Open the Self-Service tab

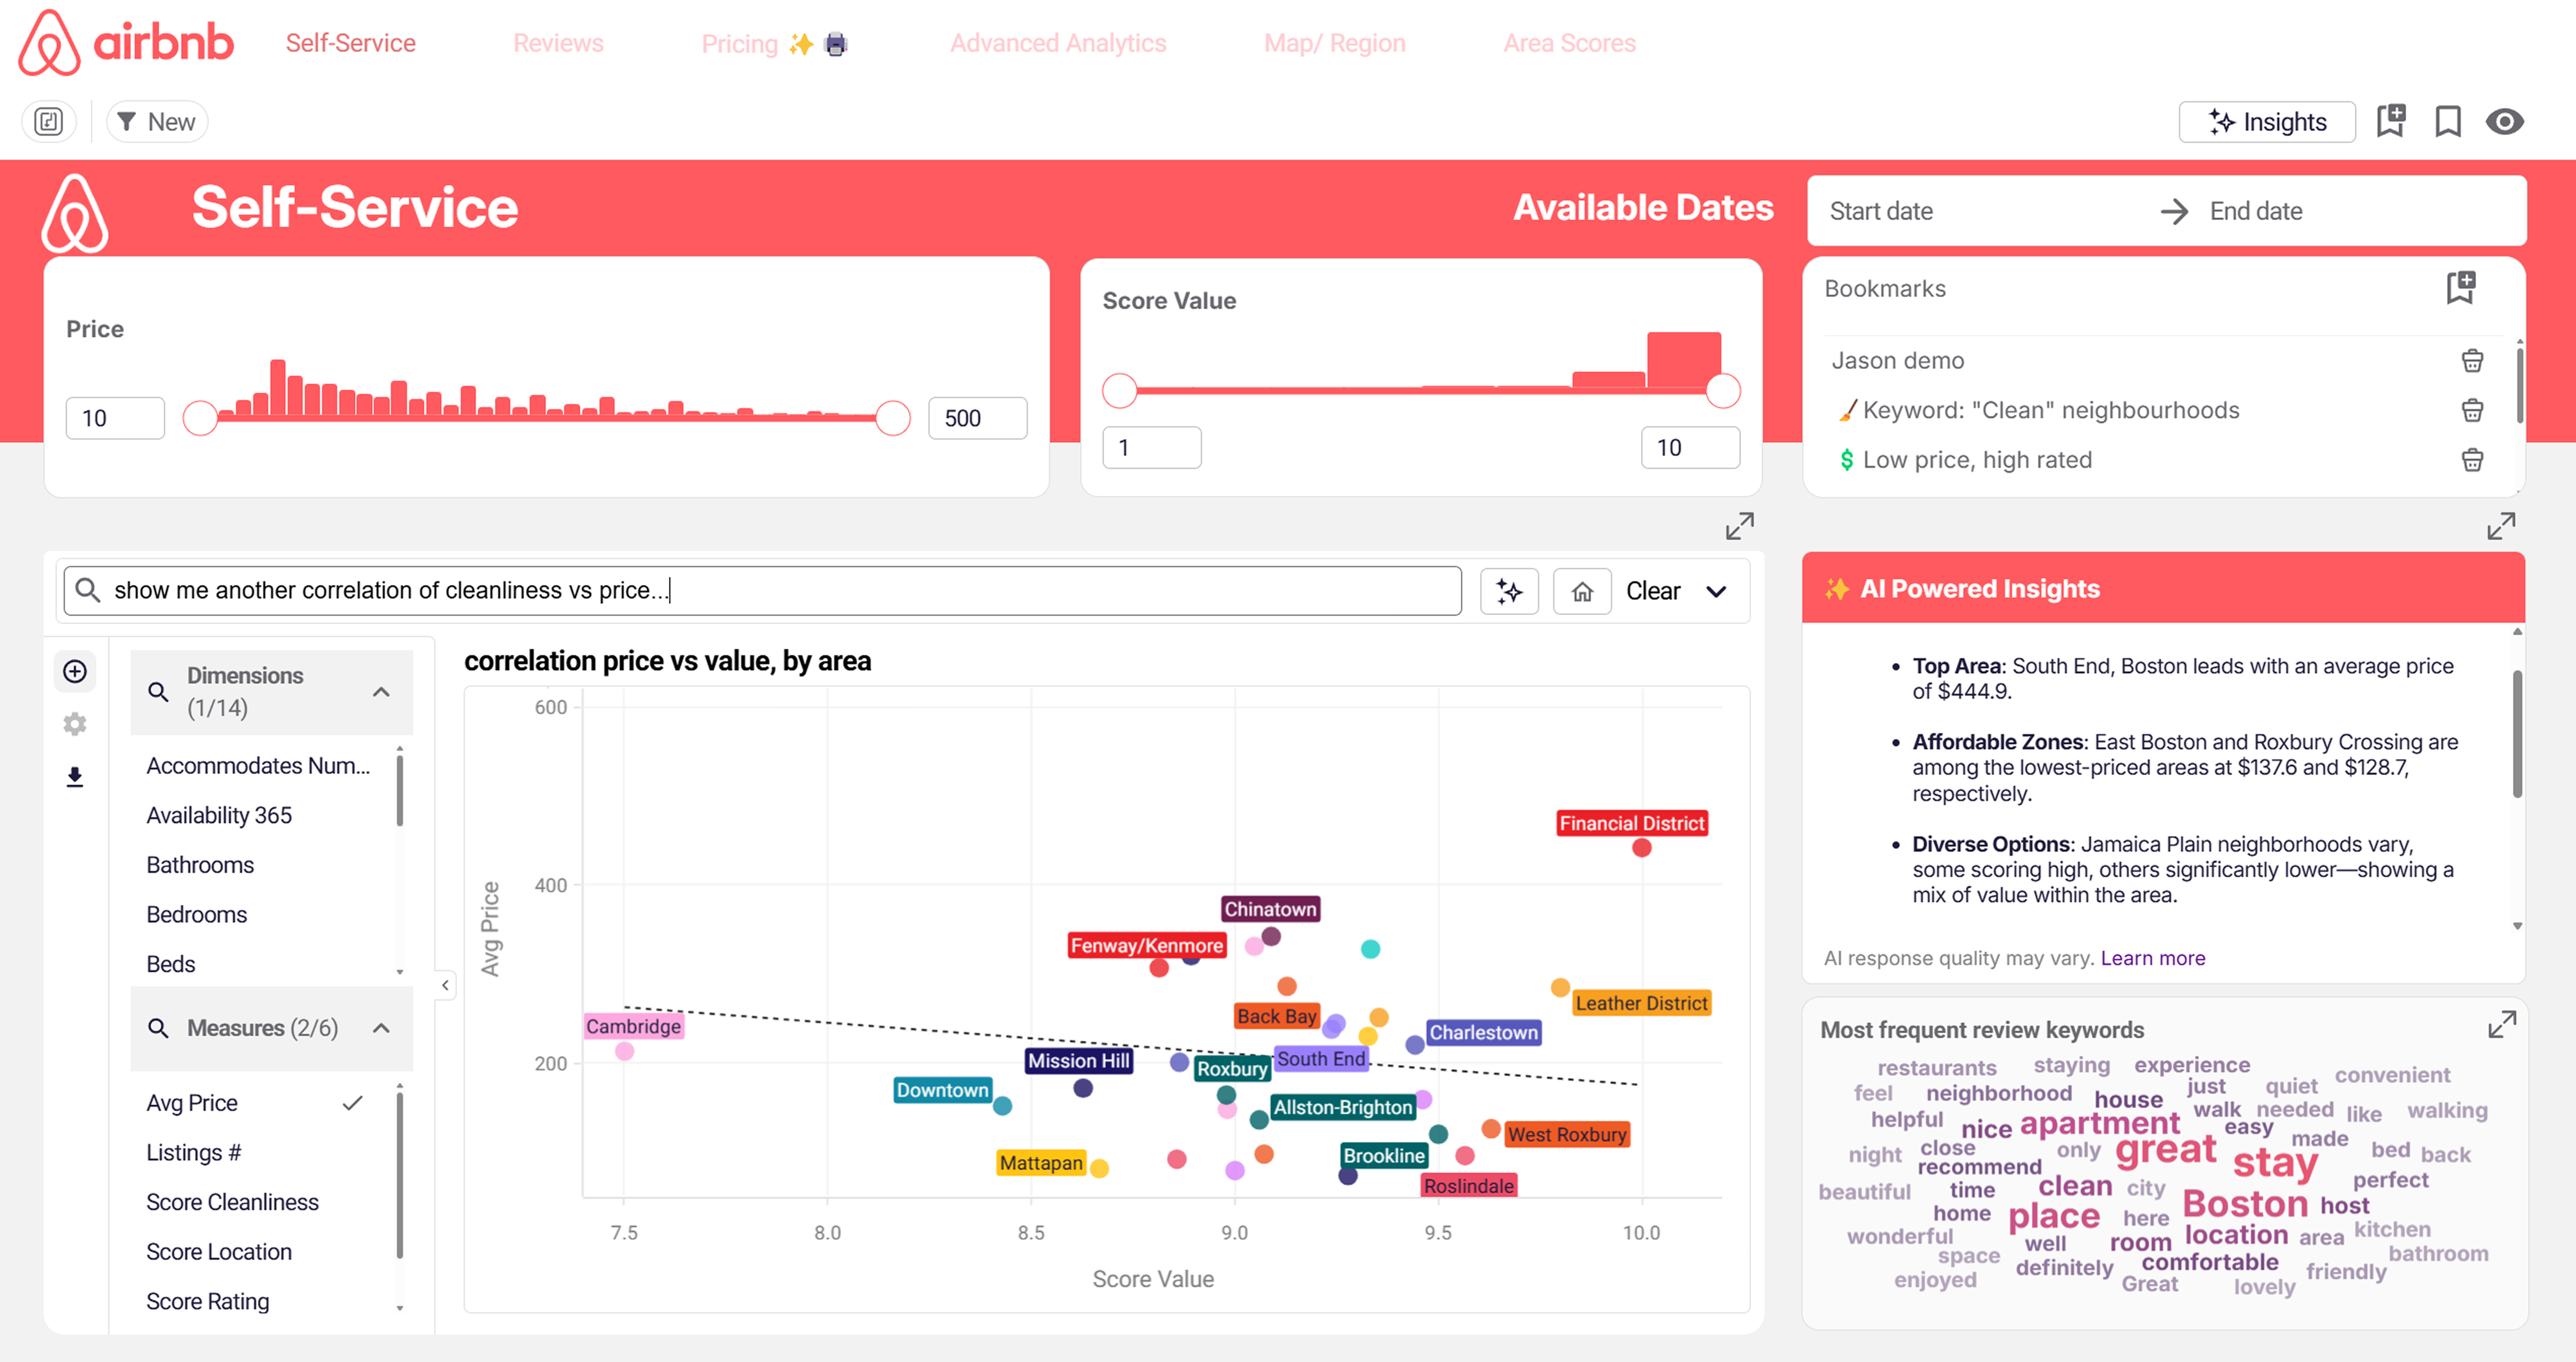point(351,43)
